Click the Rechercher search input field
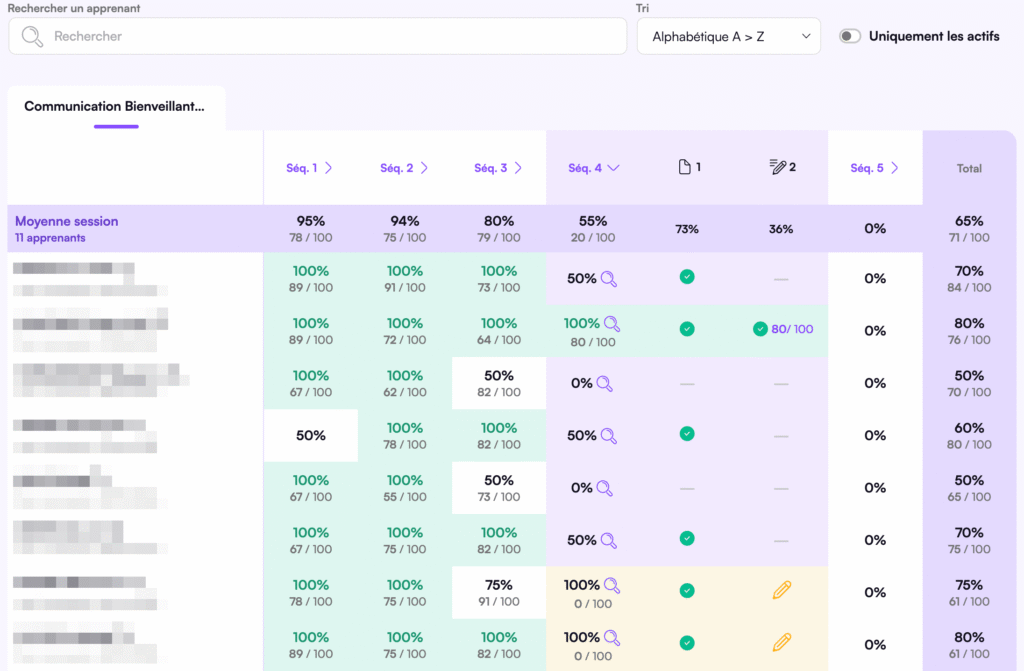Screen dimensions: 1024x671 click(317, 36)
